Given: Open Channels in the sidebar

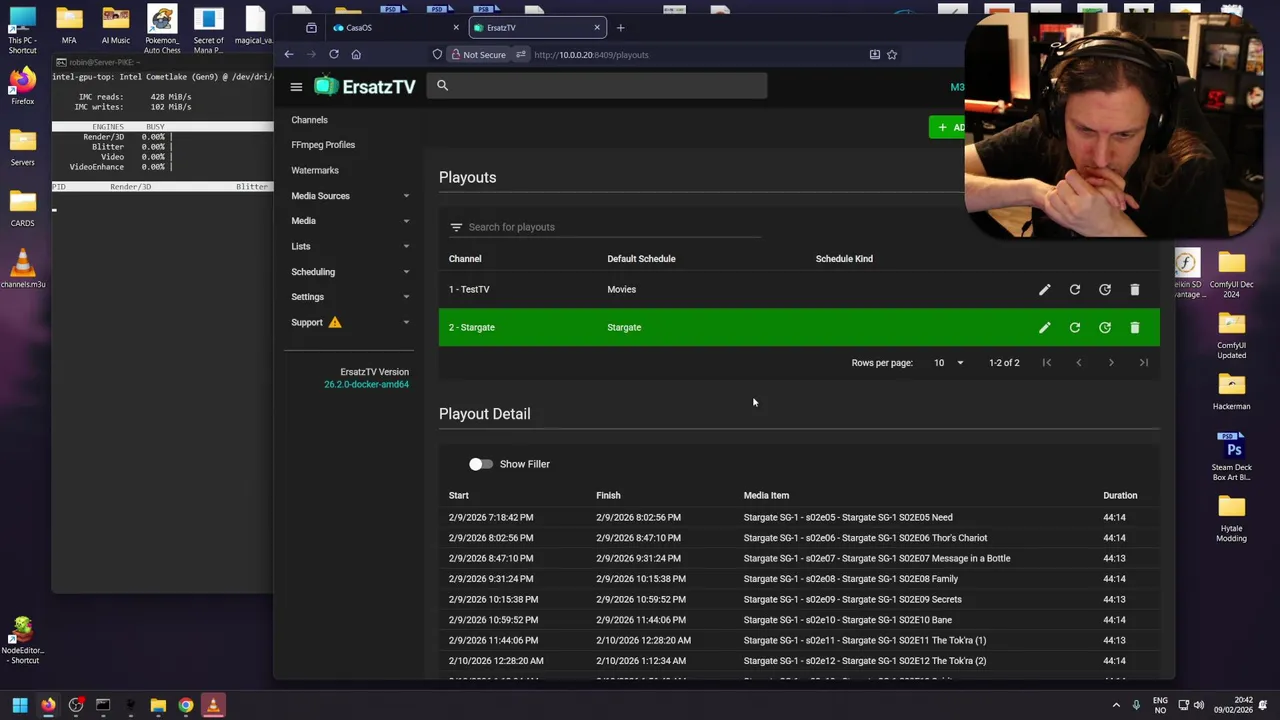Looking at the screenshot, I should (x=309, y=120).
